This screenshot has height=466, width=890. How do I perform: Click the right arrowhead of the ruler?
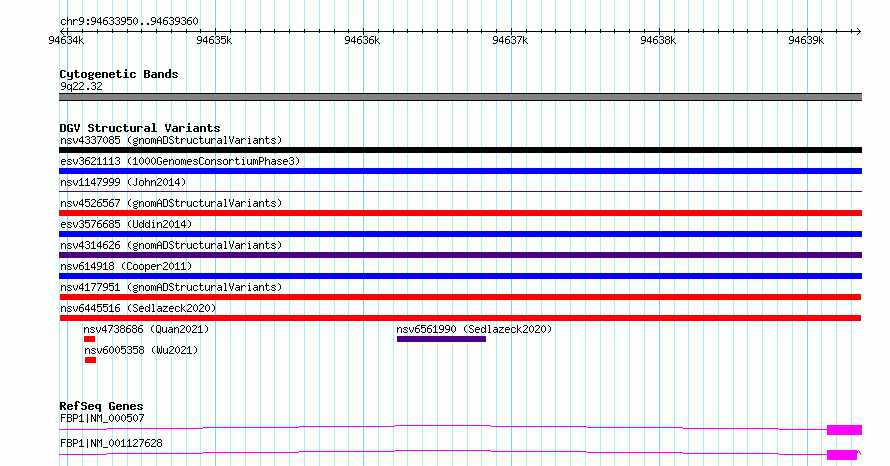[x=858, y=31]
